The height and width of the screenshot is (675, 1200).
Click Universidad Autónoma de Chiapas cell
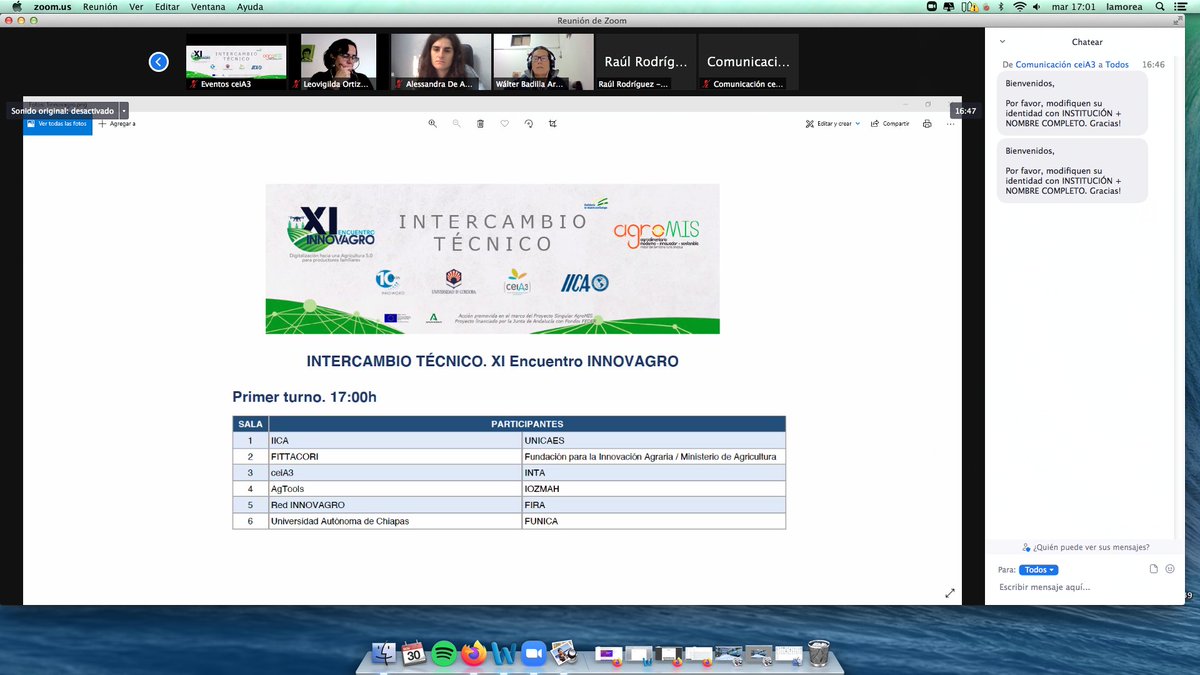pyautogui.click(x=395, y=521)
